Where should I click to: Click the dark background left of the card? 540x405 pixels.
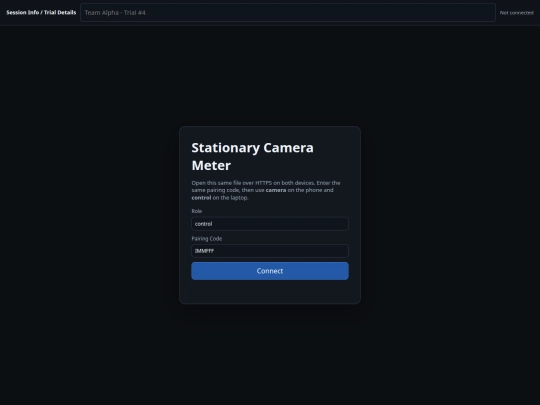[90, 215]
